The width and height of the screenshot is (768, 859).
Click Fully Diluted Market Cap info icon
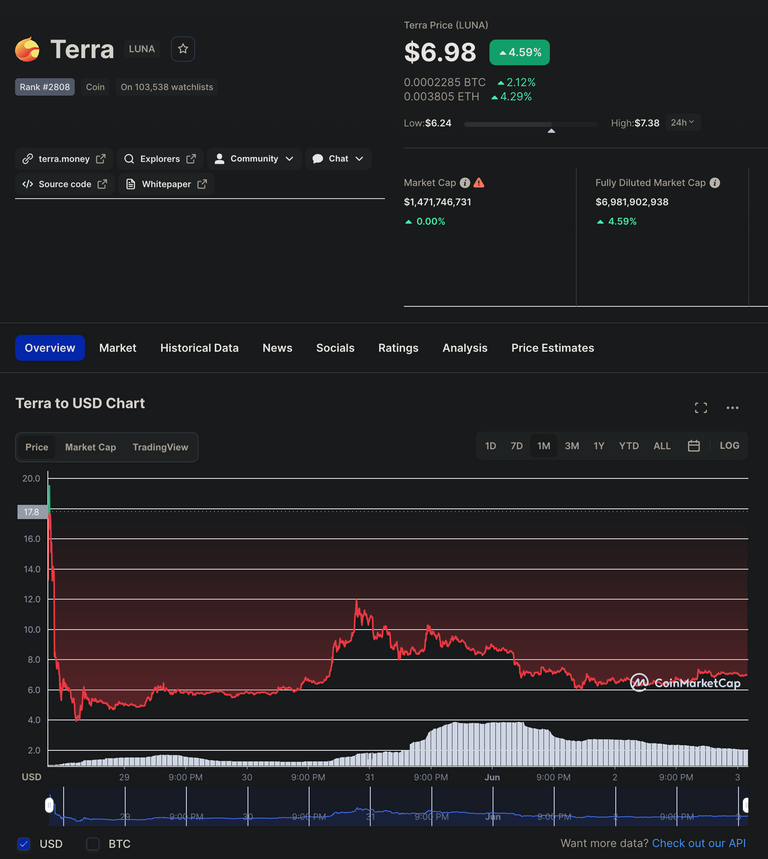(715, 182)
